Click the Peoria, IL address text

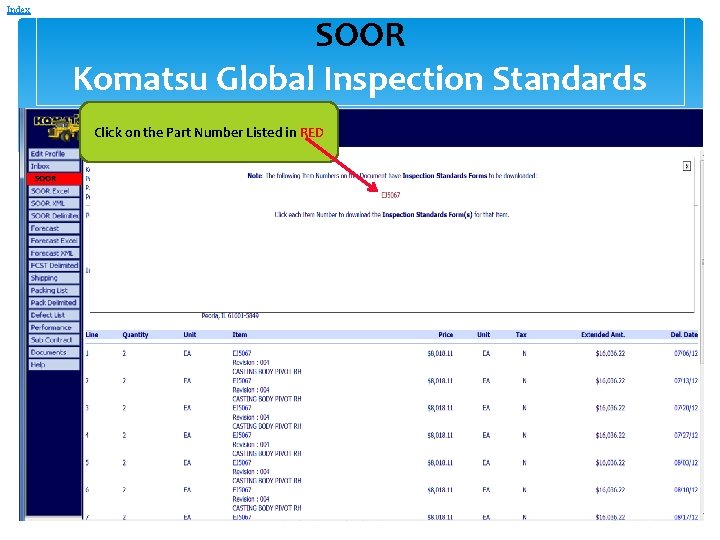point(230,316)
